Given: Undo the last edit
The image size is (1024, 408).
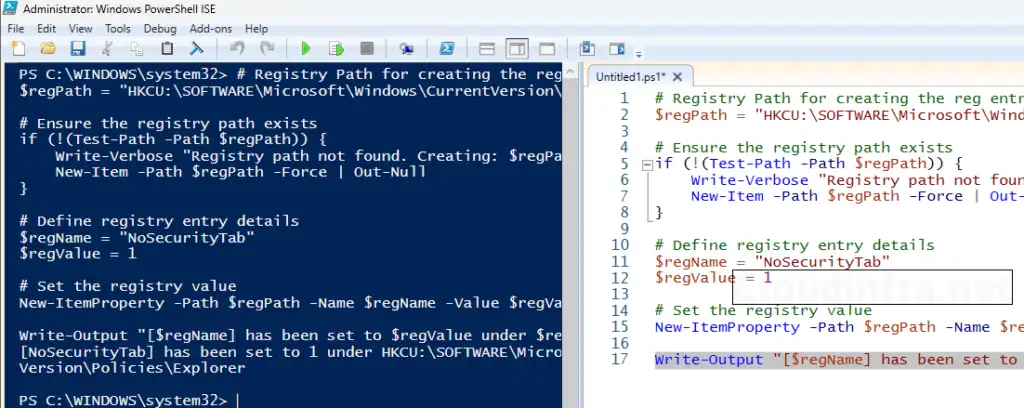Looking at the screenshot, I should click(x=238, y=48).
